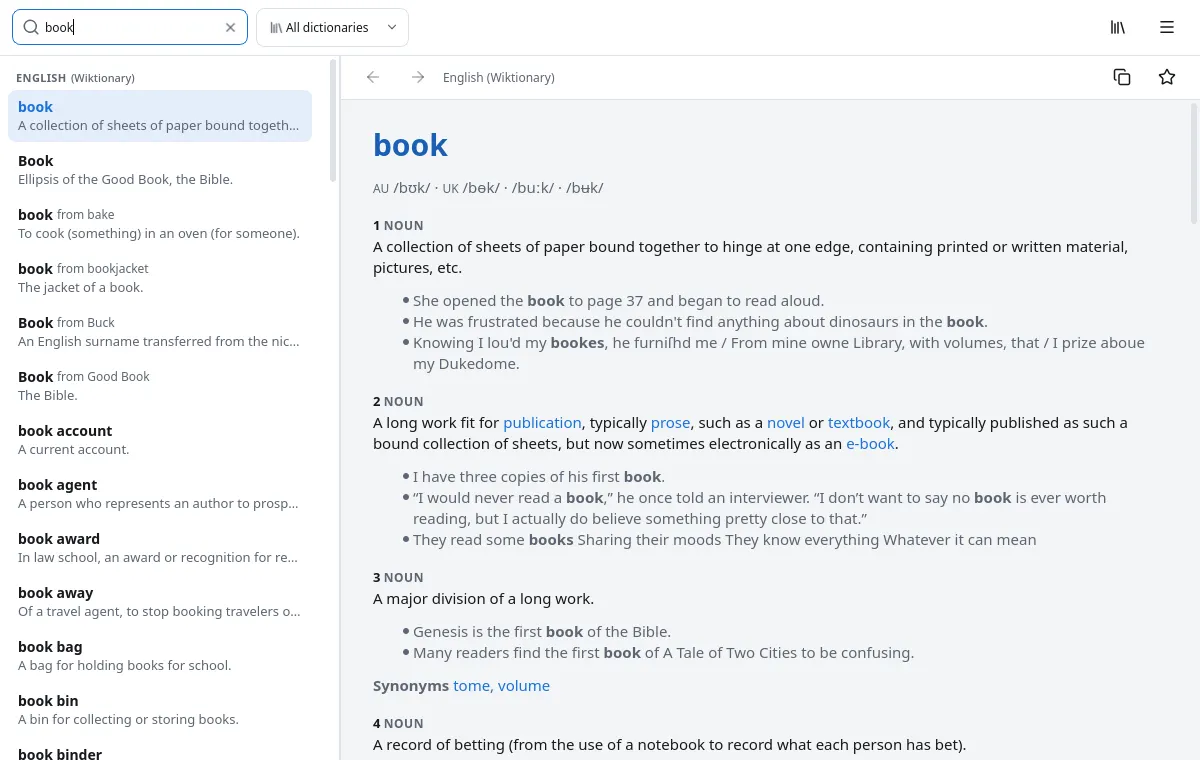Follow the 'e-book' link
The image size is (1200, 760).
[870, 444]
